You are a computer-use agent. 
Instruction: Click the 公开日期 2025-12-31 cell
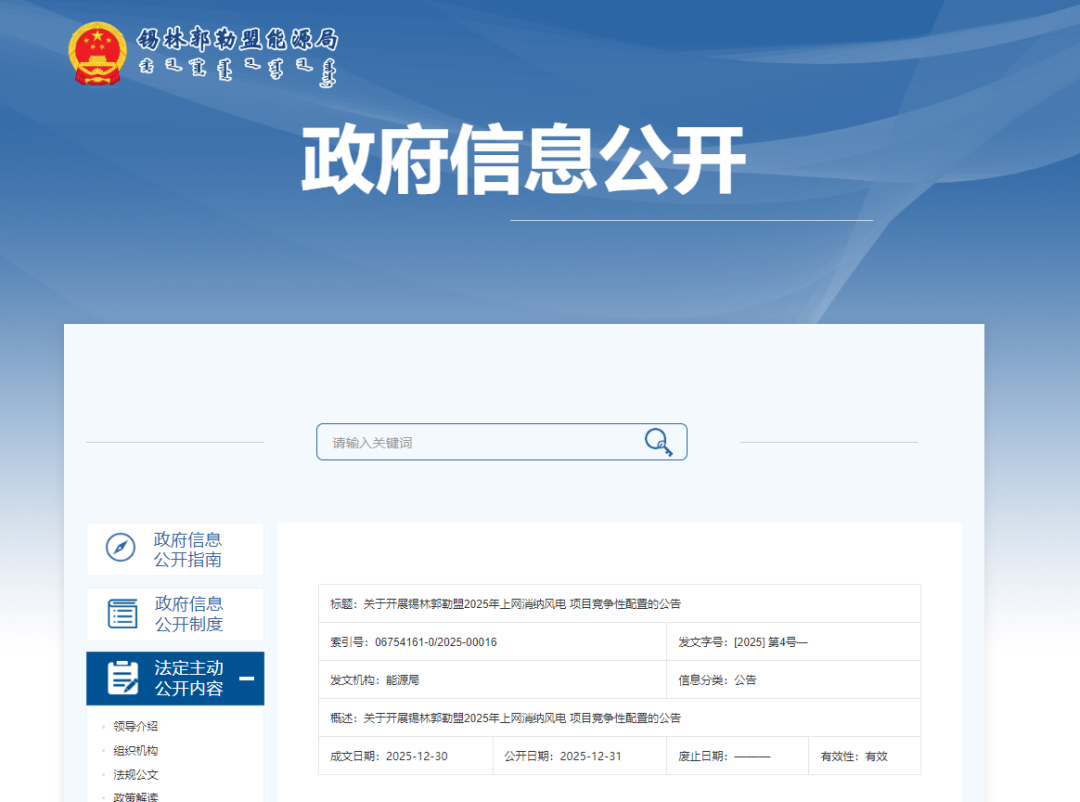click(x=579, y=756)
